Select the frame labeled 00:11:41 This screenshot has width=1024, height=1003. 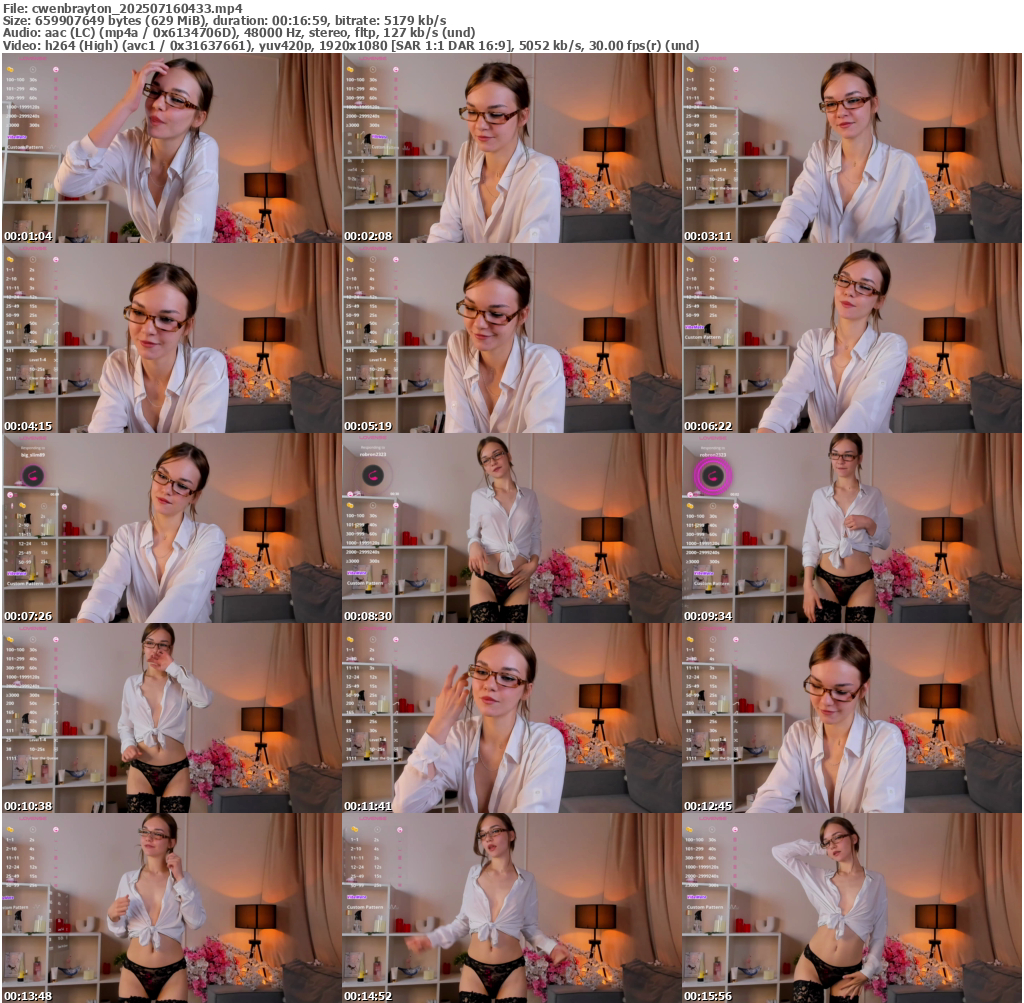point(511,718)
